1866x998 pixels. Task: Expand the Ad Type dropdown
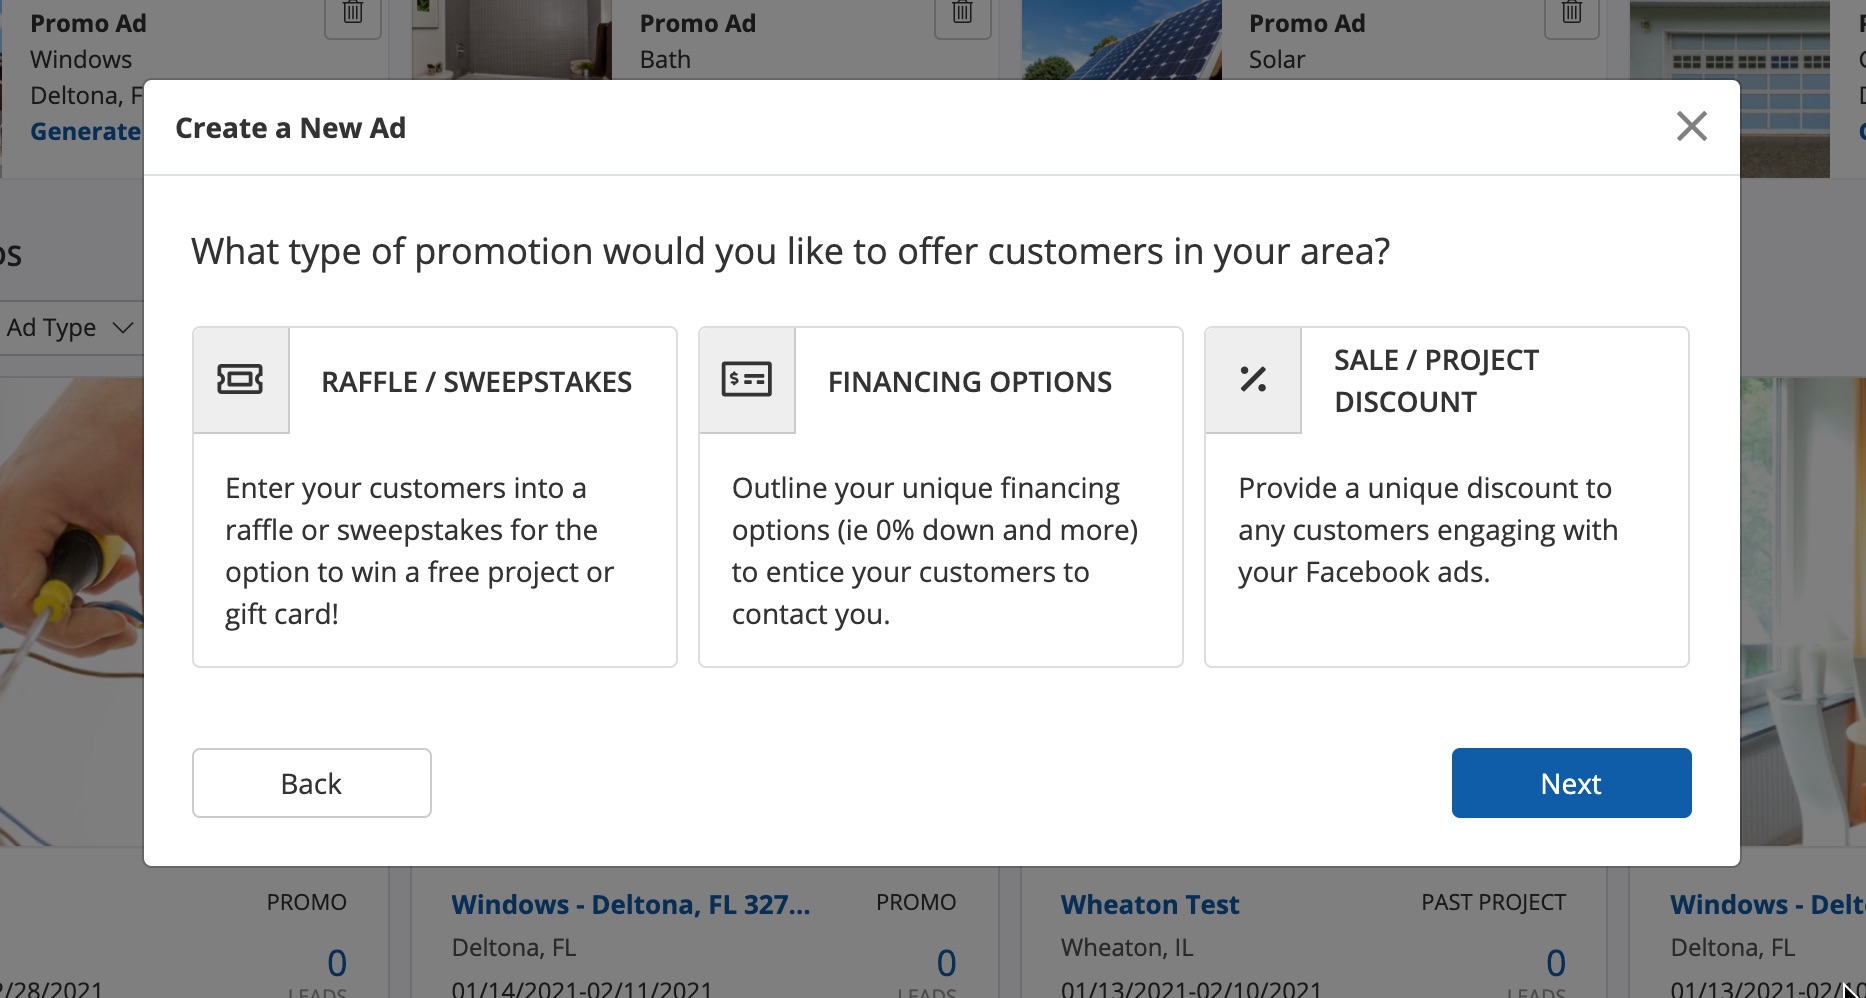[70, 328]
